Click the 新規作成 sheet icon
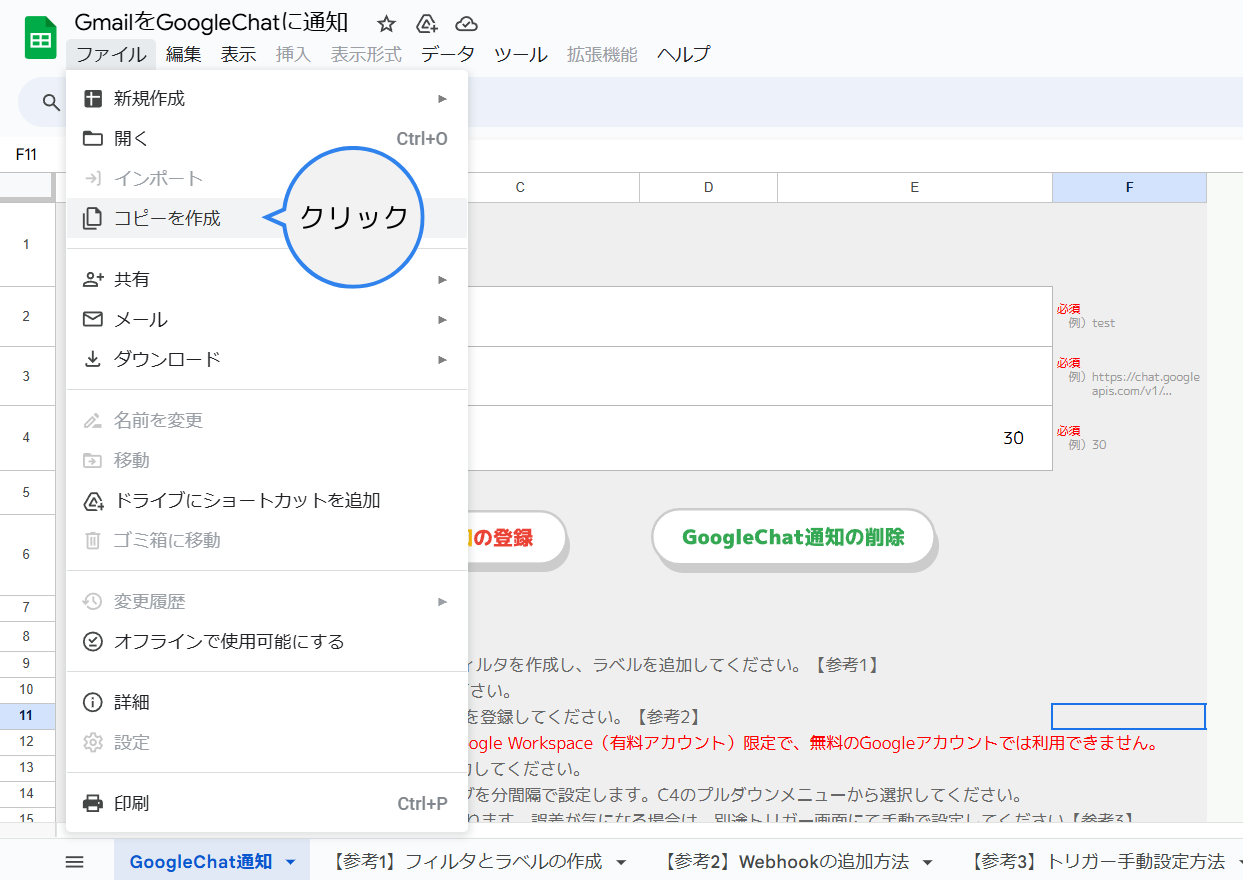The height and width of the screenshot is (880, 1243). 93,98
